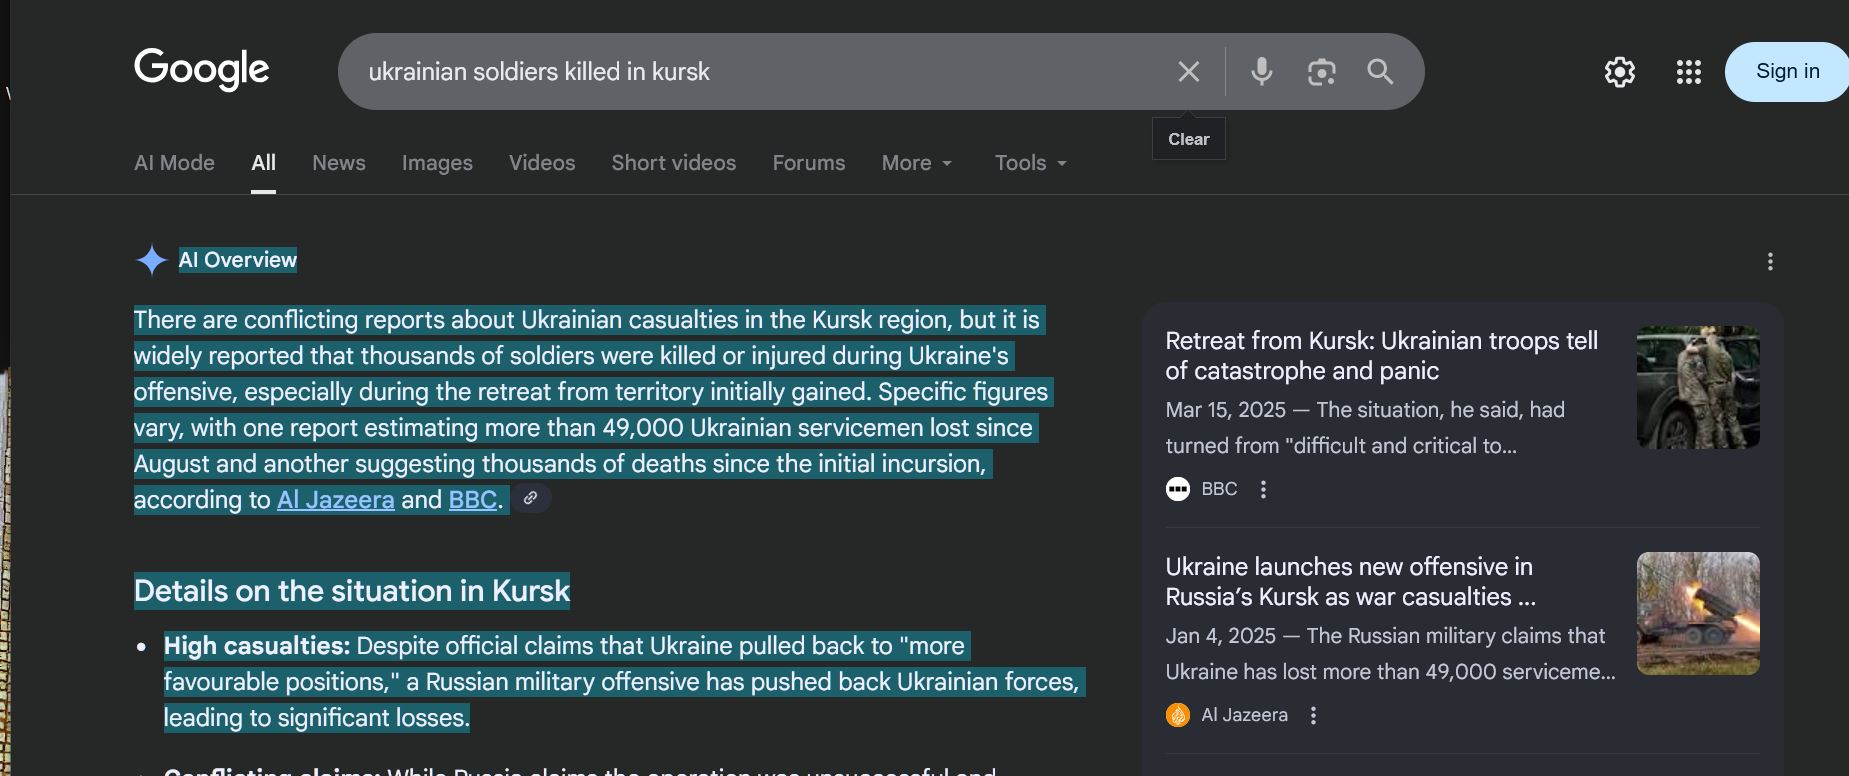Switch to the News tab
The height and width of the screenshot is (776, 1849).
click(339, 163)
